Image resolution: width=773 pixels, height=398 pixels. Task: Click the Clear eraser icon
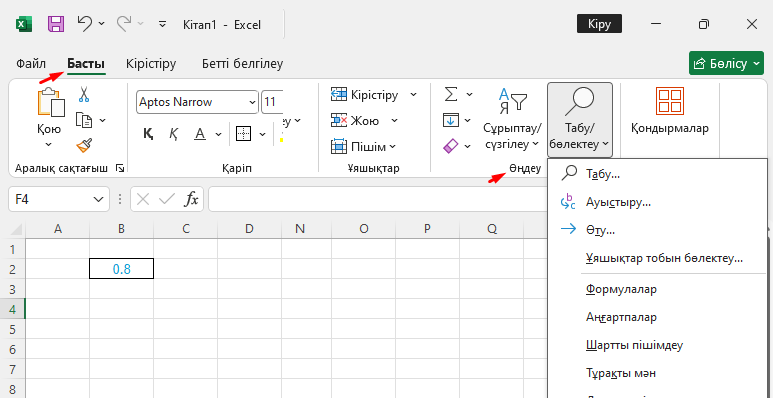coord(451,146)
